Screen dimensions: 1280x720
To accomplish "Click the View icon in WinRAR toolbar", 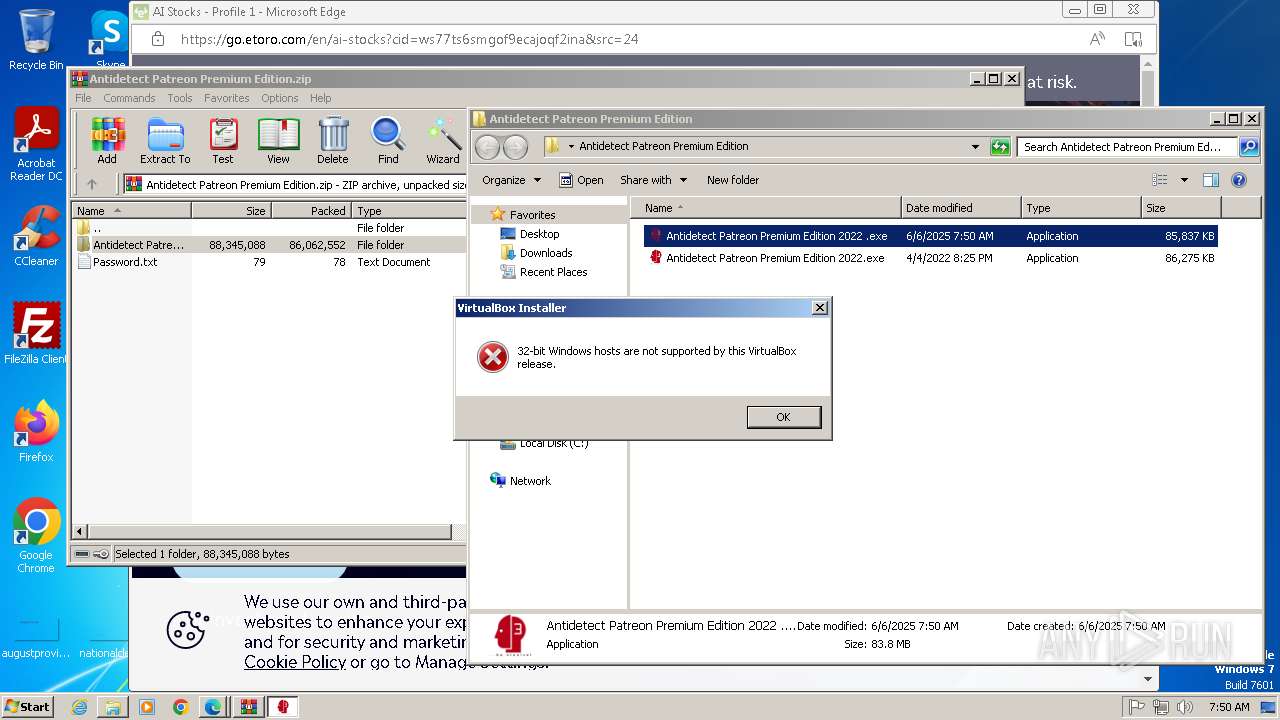I will (278, 140).
